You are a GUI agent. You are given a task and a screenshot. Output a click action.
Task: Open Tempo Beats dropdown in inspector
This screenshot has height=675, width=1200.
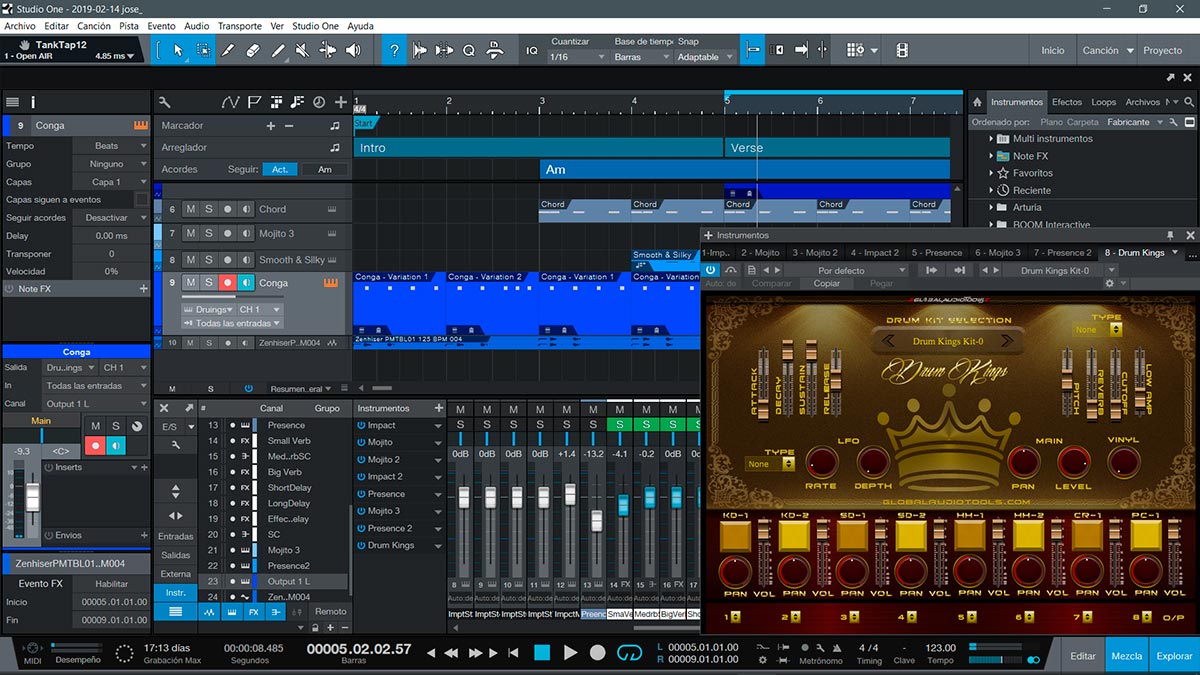[112, 146]
